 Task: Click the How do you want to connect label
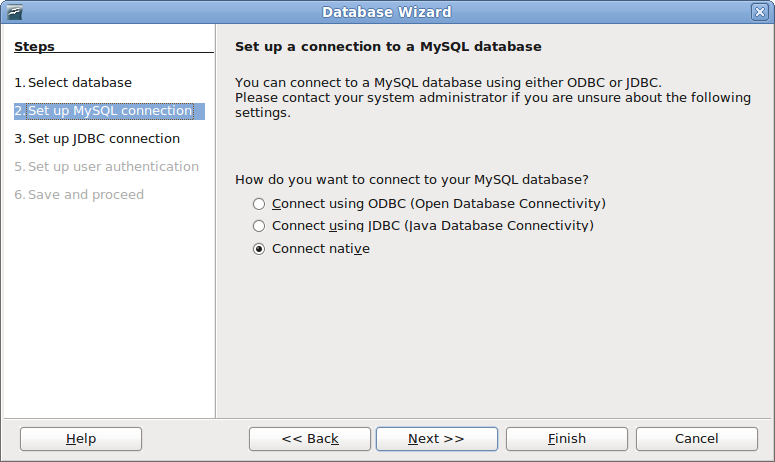coord(412,179)
